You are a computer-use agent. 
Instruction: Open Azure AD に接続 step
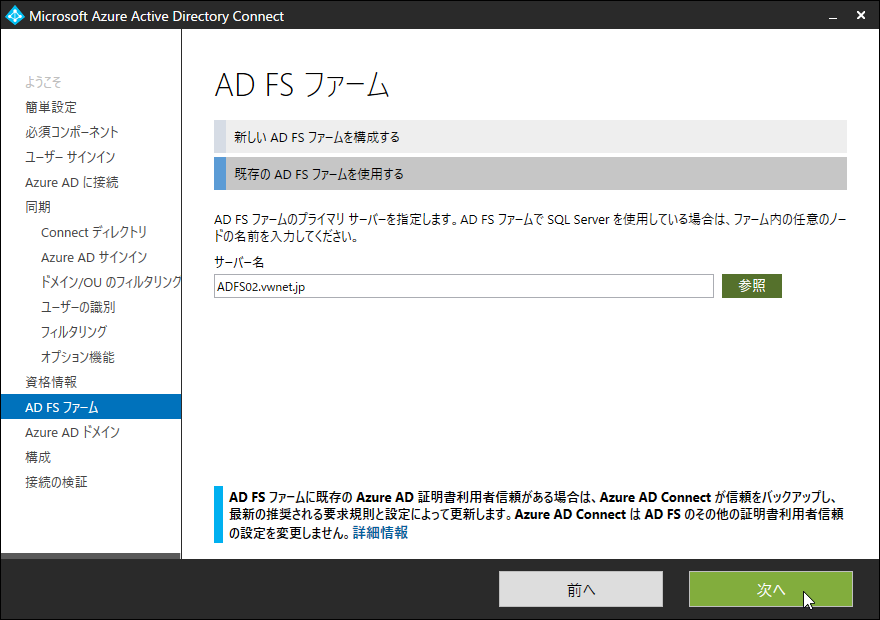(71, 182)
